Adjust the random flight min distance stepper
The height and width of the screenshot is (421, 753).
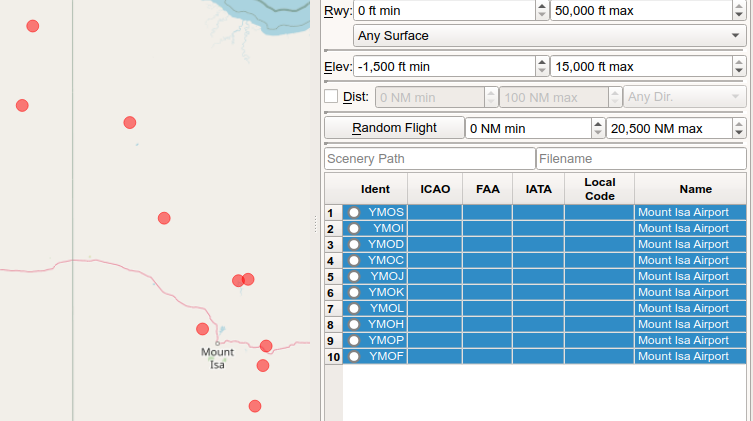coord(598,128)
